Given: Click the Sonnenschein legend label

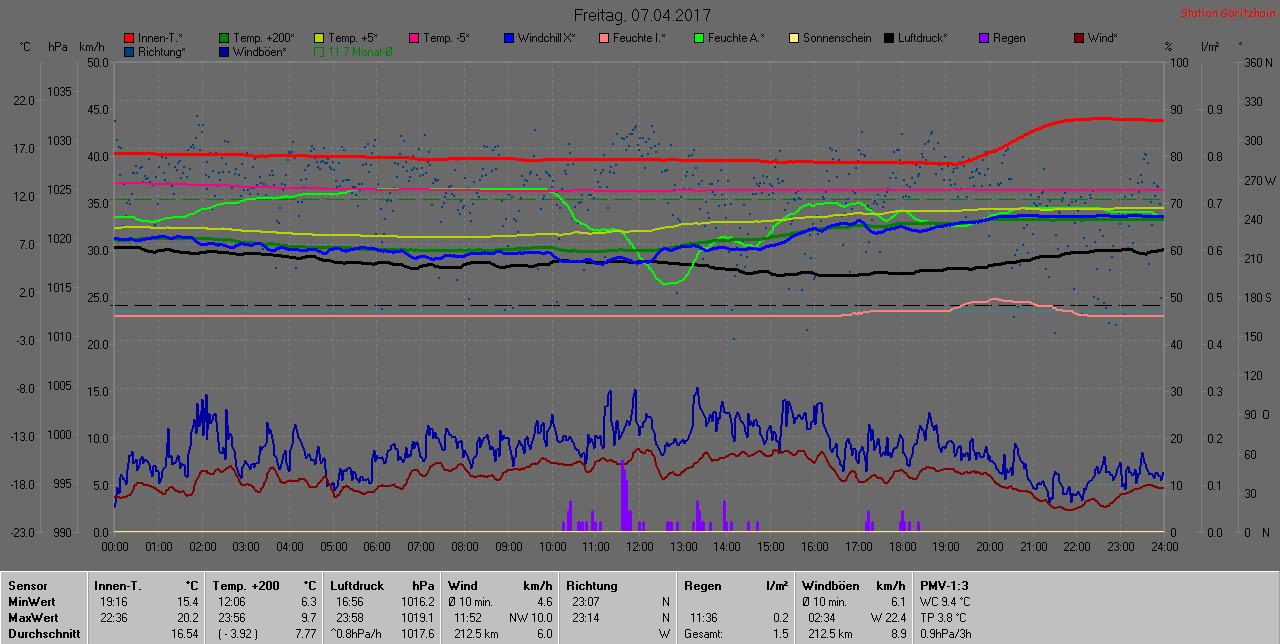Looking at the screenshot, I should pyautogui.click(x=837, y=38).
